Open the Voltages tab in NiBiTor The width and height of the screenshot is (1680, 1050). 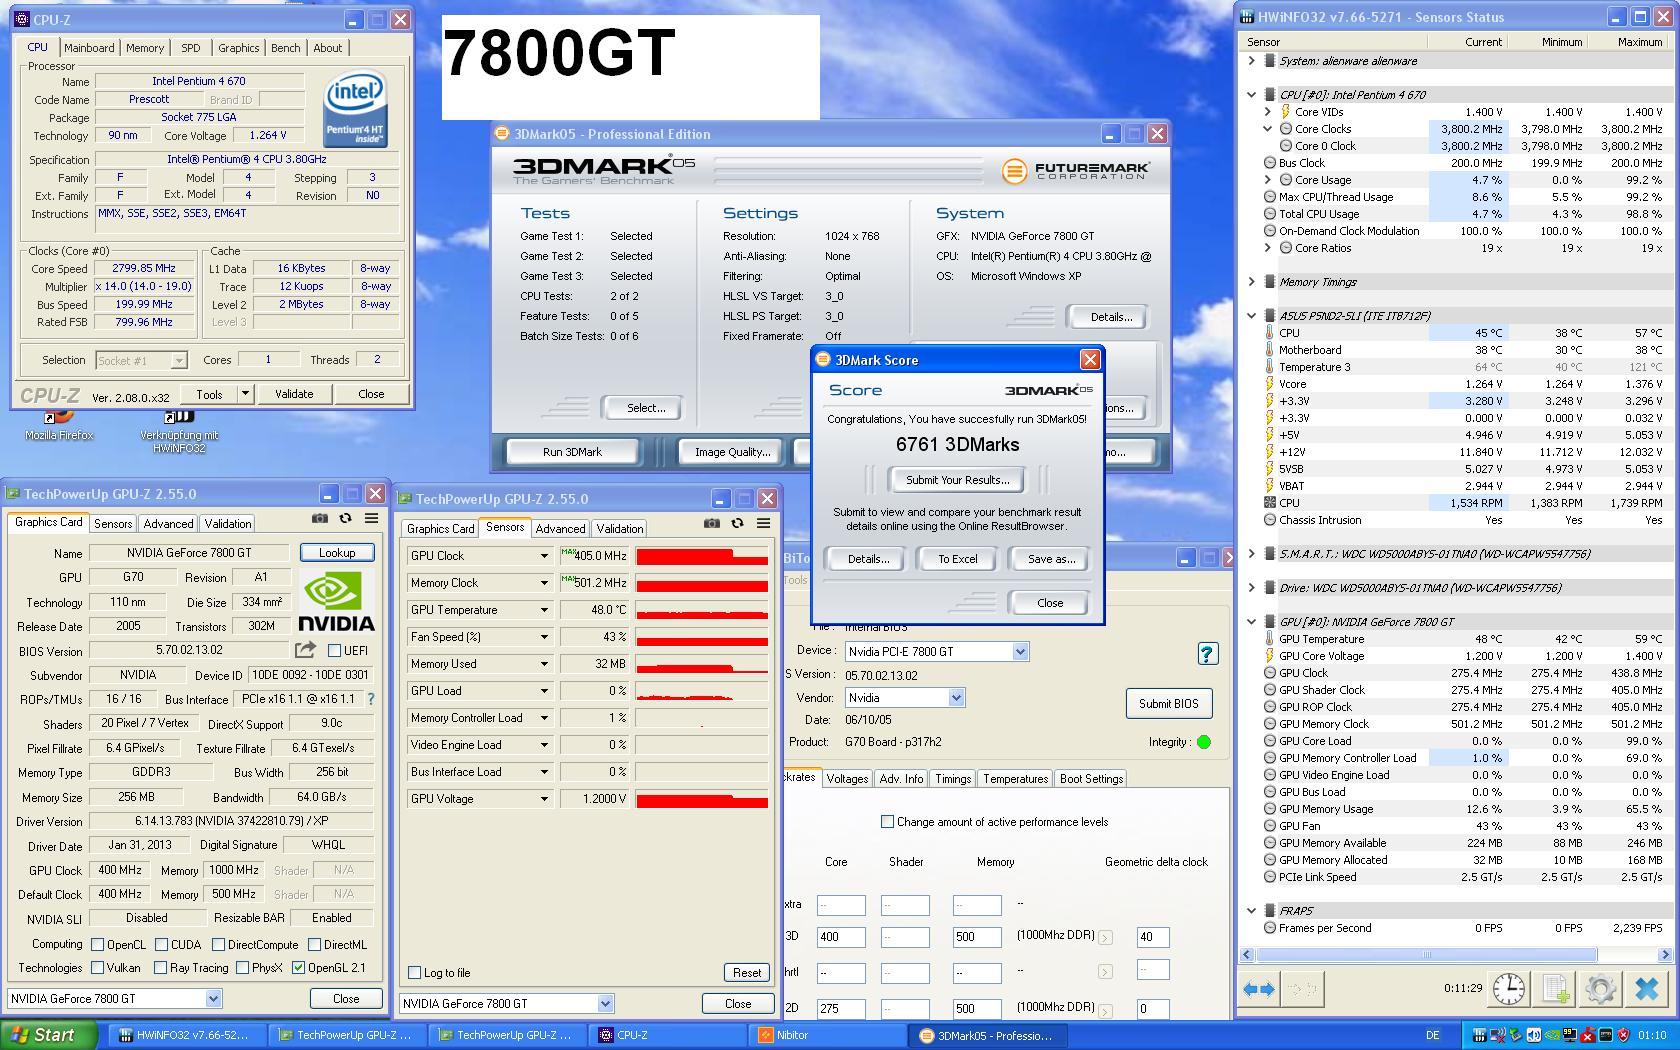pyautogui.click(x=847, y=779)
